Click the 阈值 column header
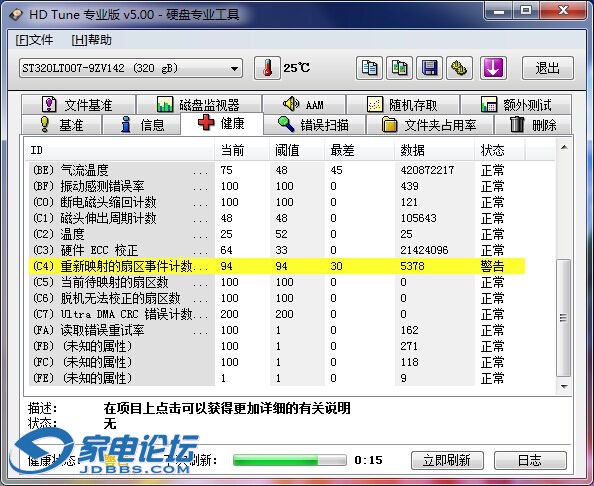 297,150
